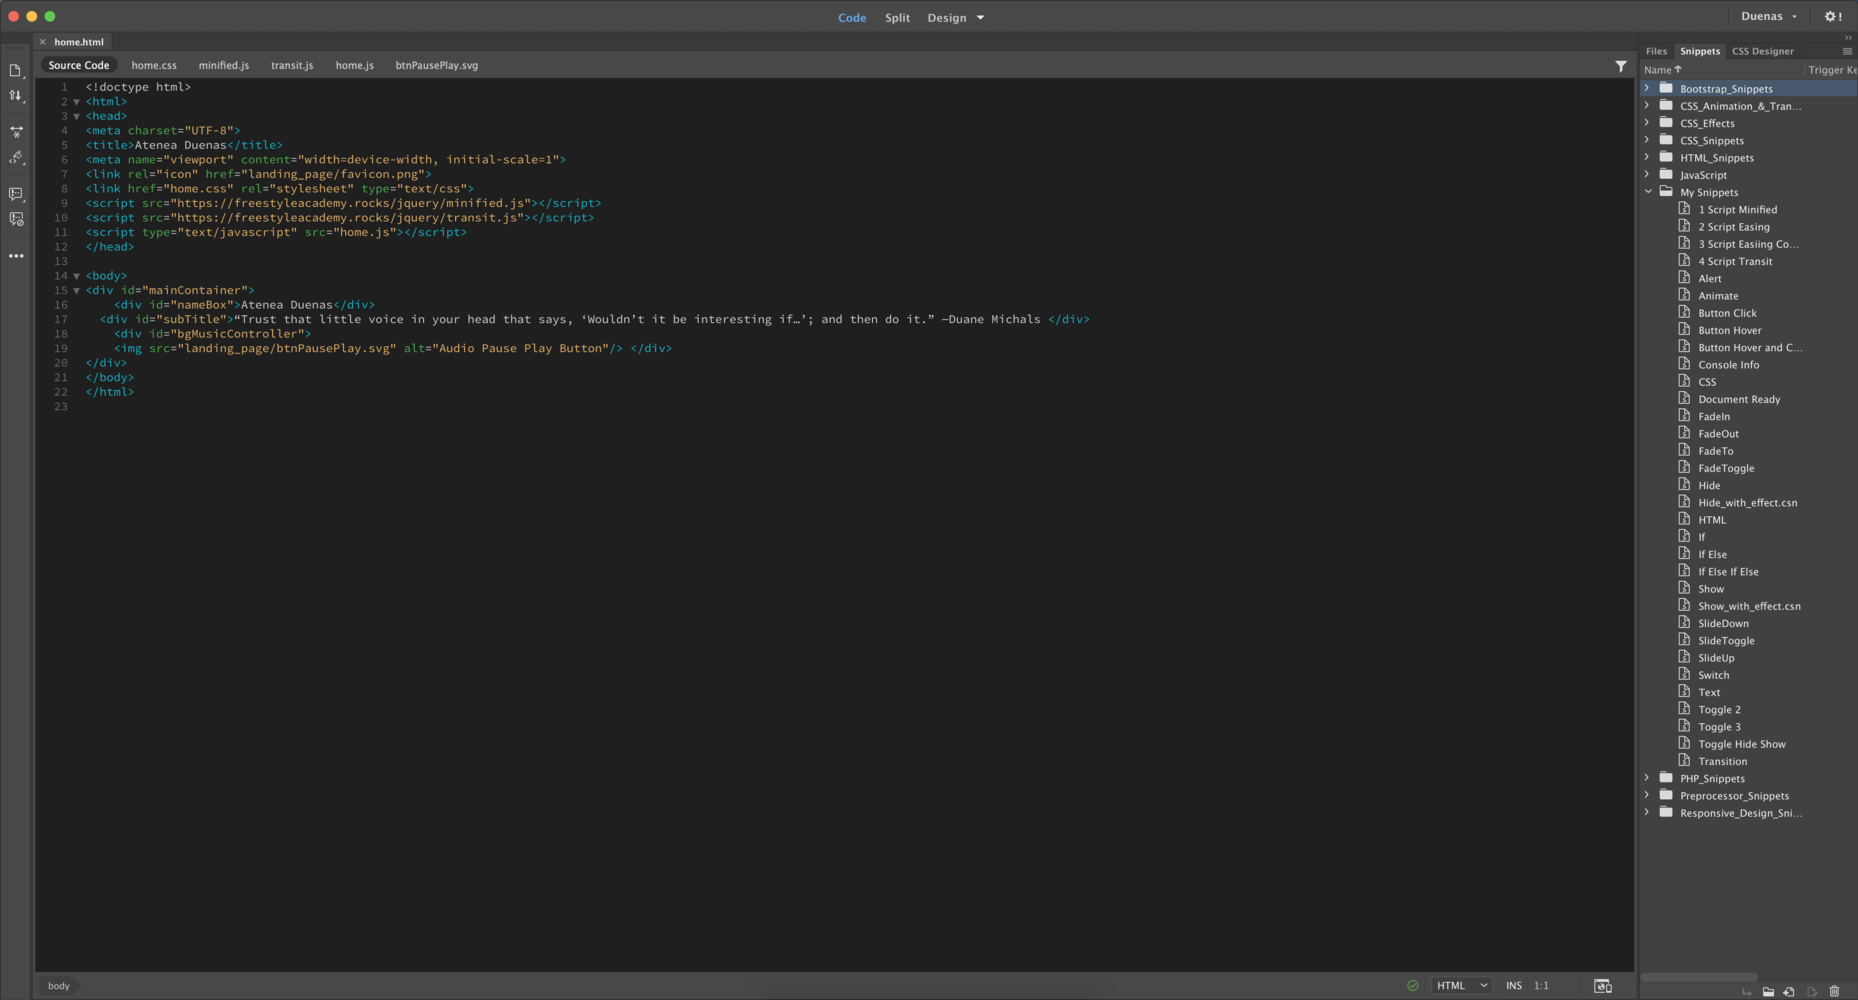Click the Snippets panel horizontal scrollbar
1858x1000 pixels.
(1699, 977)
